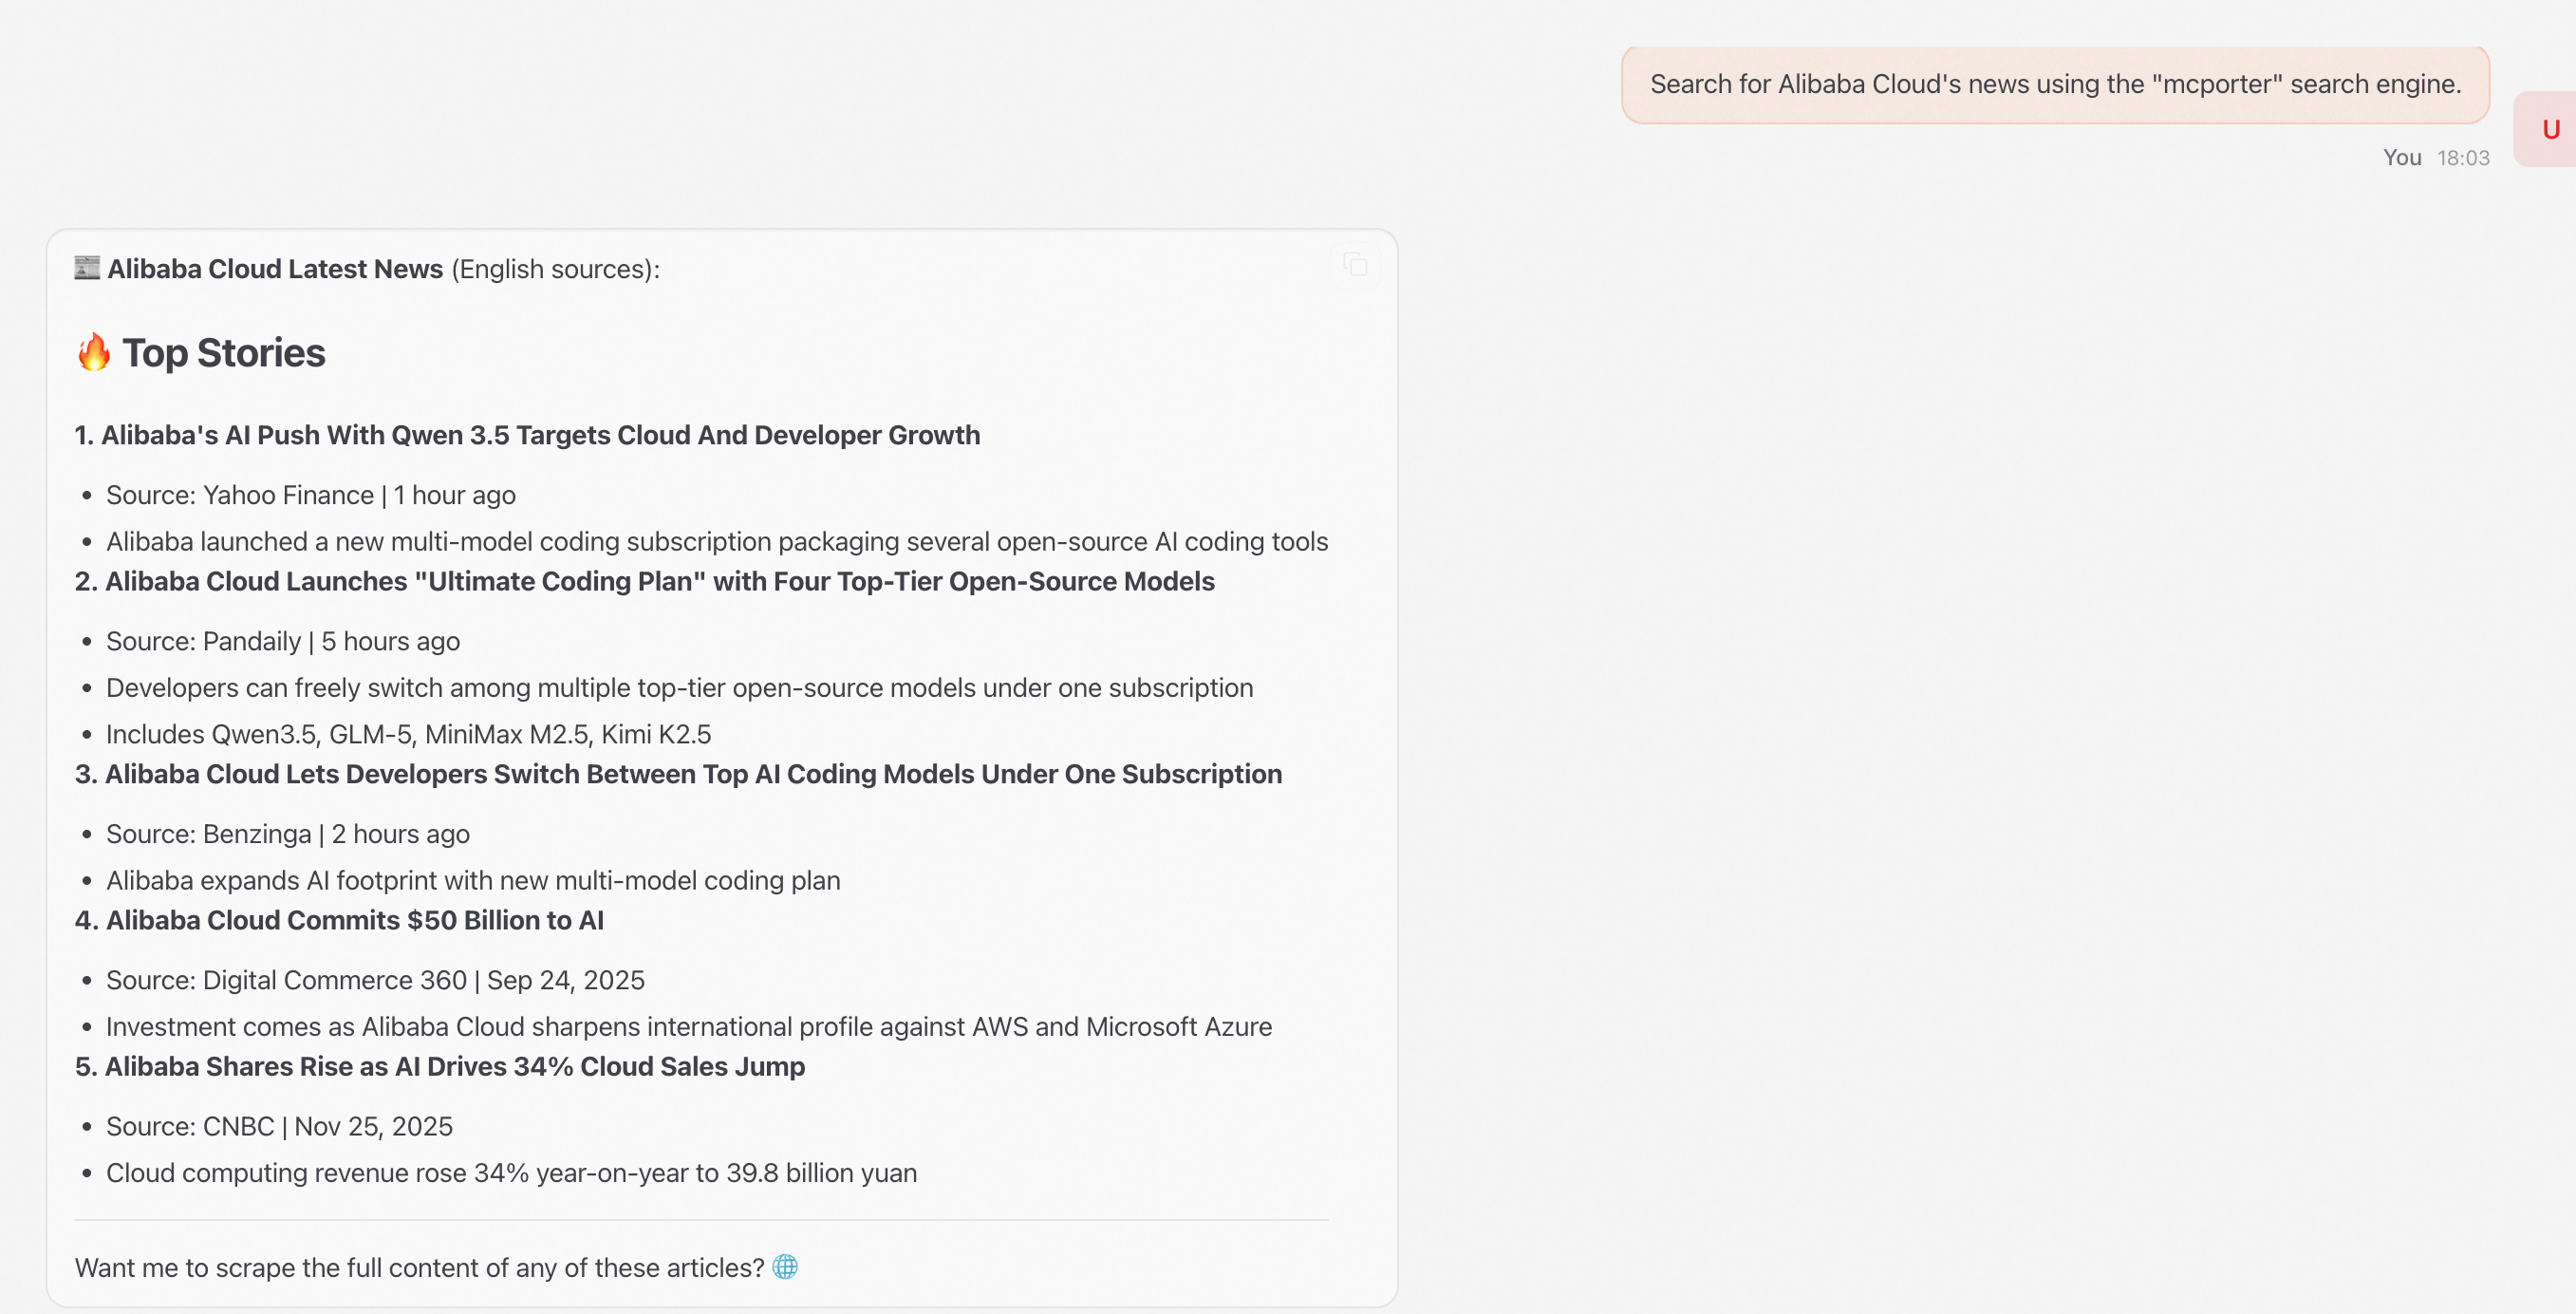Click the bullet listing Qwen3.5, GLM-5, MiniMax, Kimi
The image size is (2576, 1314).
click(x=408, y=734)
